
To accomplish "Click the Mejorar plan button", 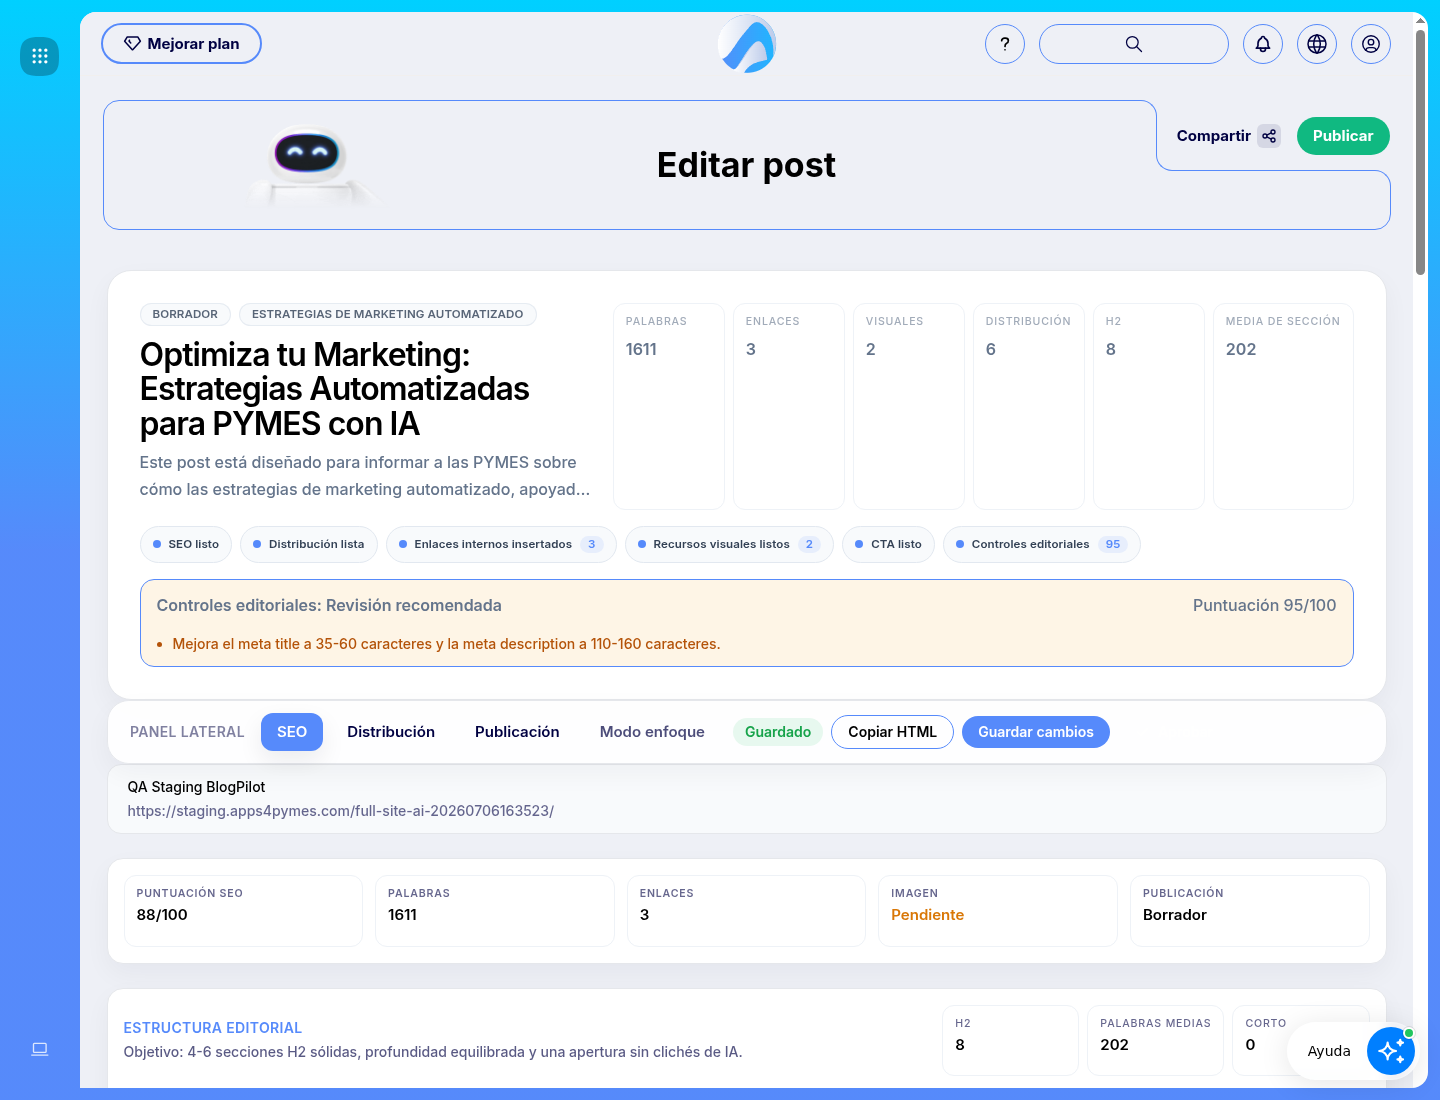I will point(181,44).
